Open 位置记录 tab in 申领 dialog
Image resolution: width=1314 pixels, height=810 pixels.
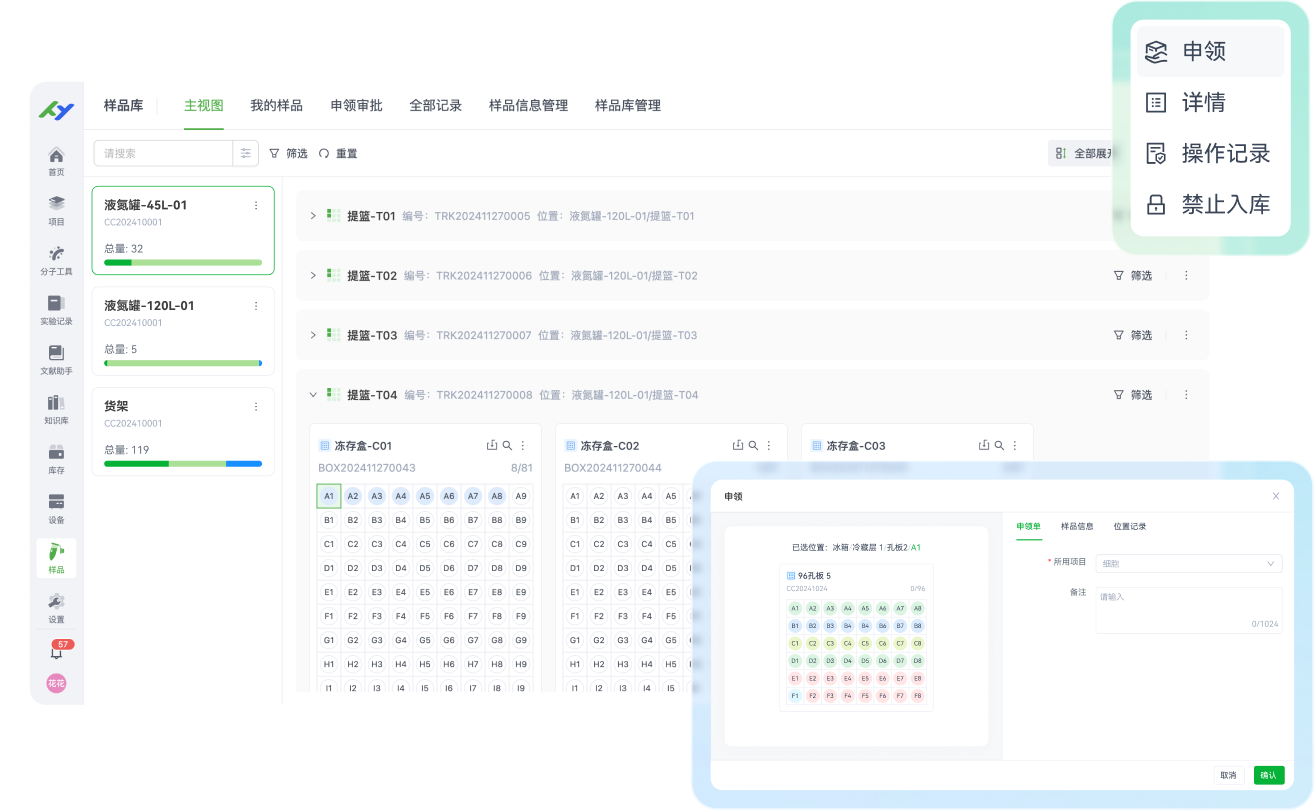tap(1130, 526)
